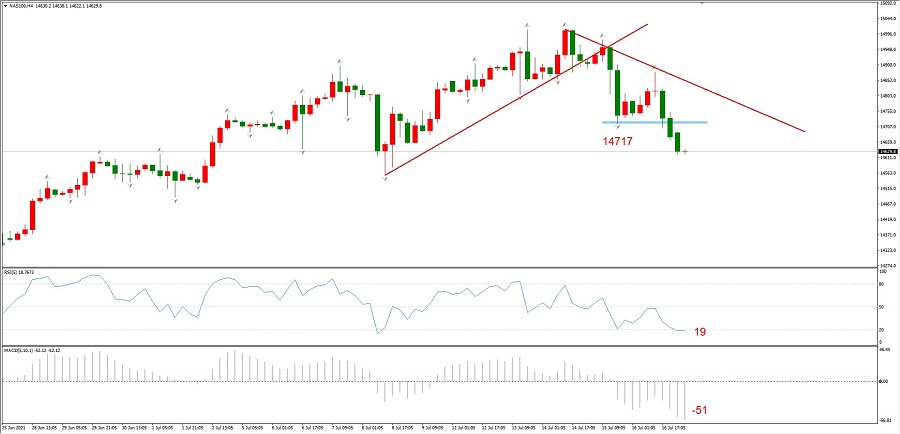The height and width of the screenshot is (434, 900).
Task: Click the last green candle at chart's right edge
Action: pos(685,152)
